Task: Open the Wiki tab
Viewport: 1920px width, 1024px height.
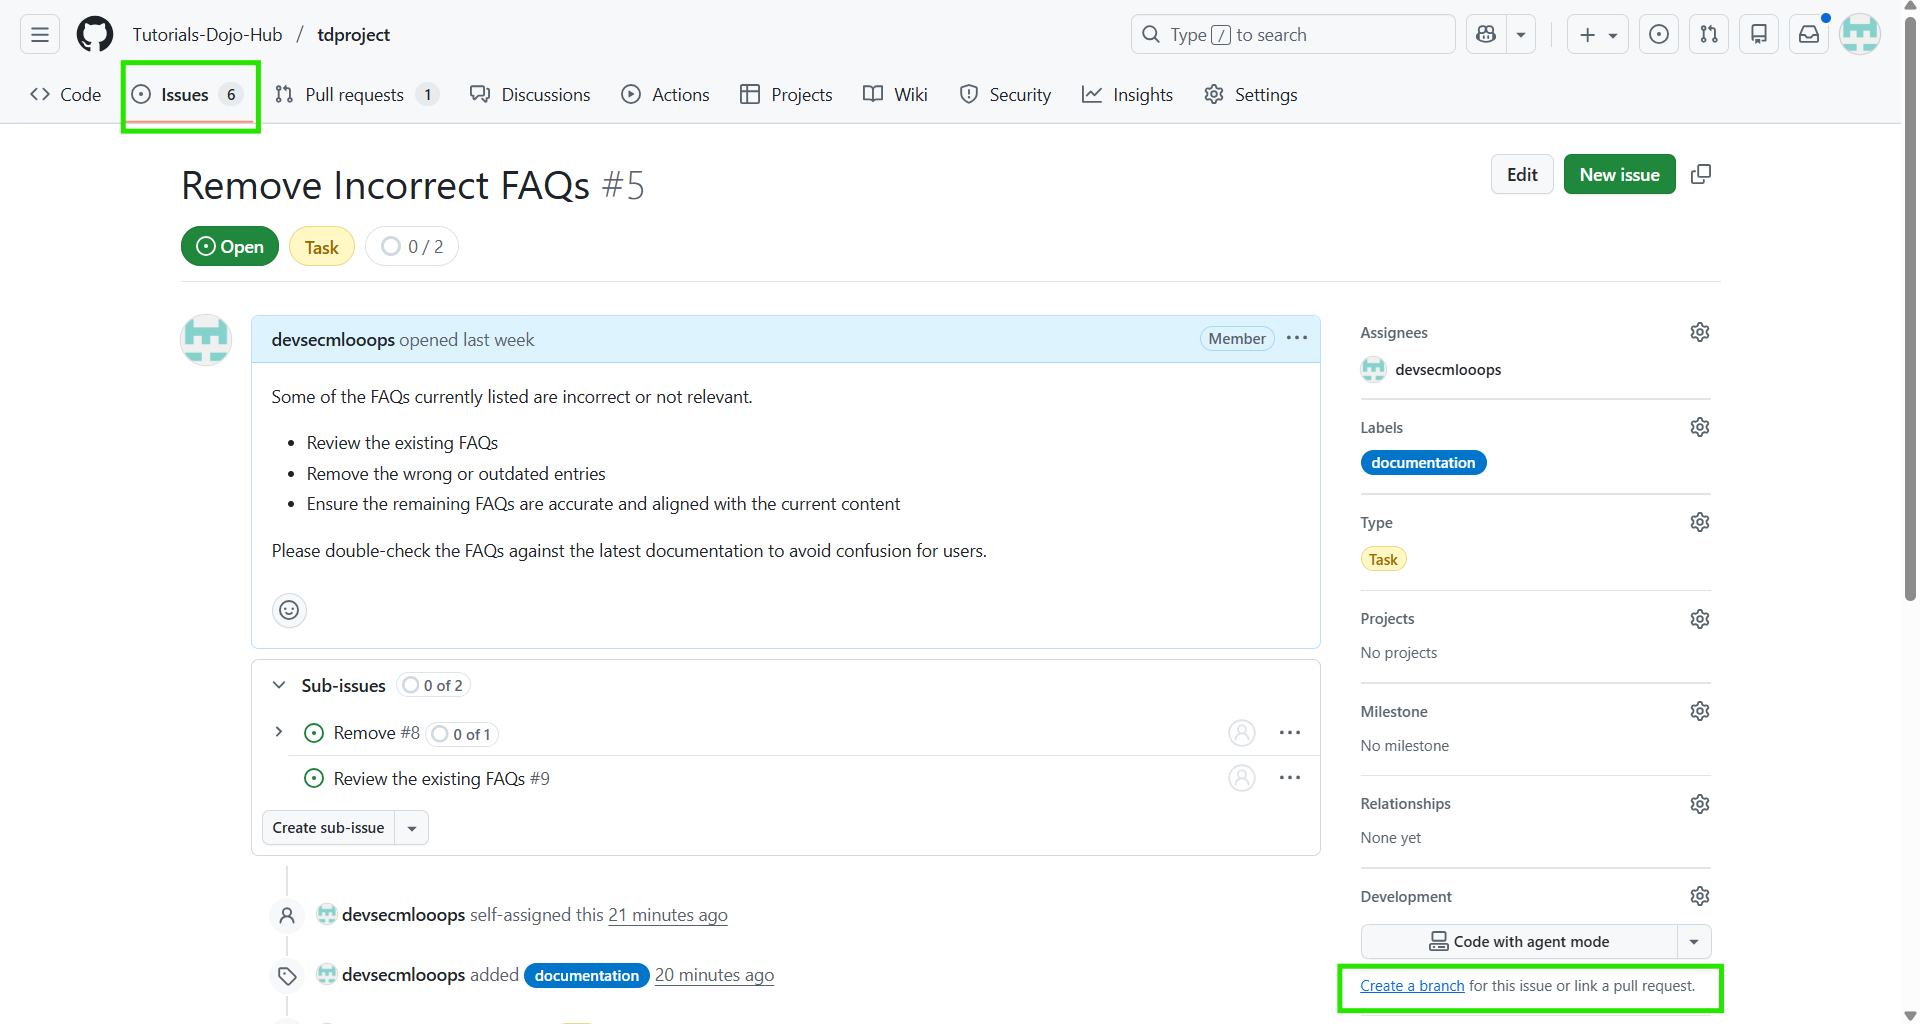Action: [895, 94]
